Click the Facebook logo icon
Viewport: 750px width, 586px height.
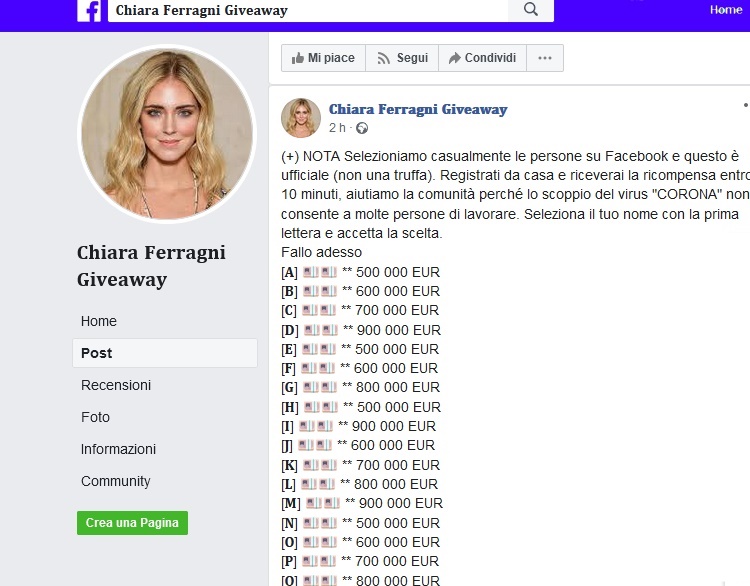tap(89, 11)
